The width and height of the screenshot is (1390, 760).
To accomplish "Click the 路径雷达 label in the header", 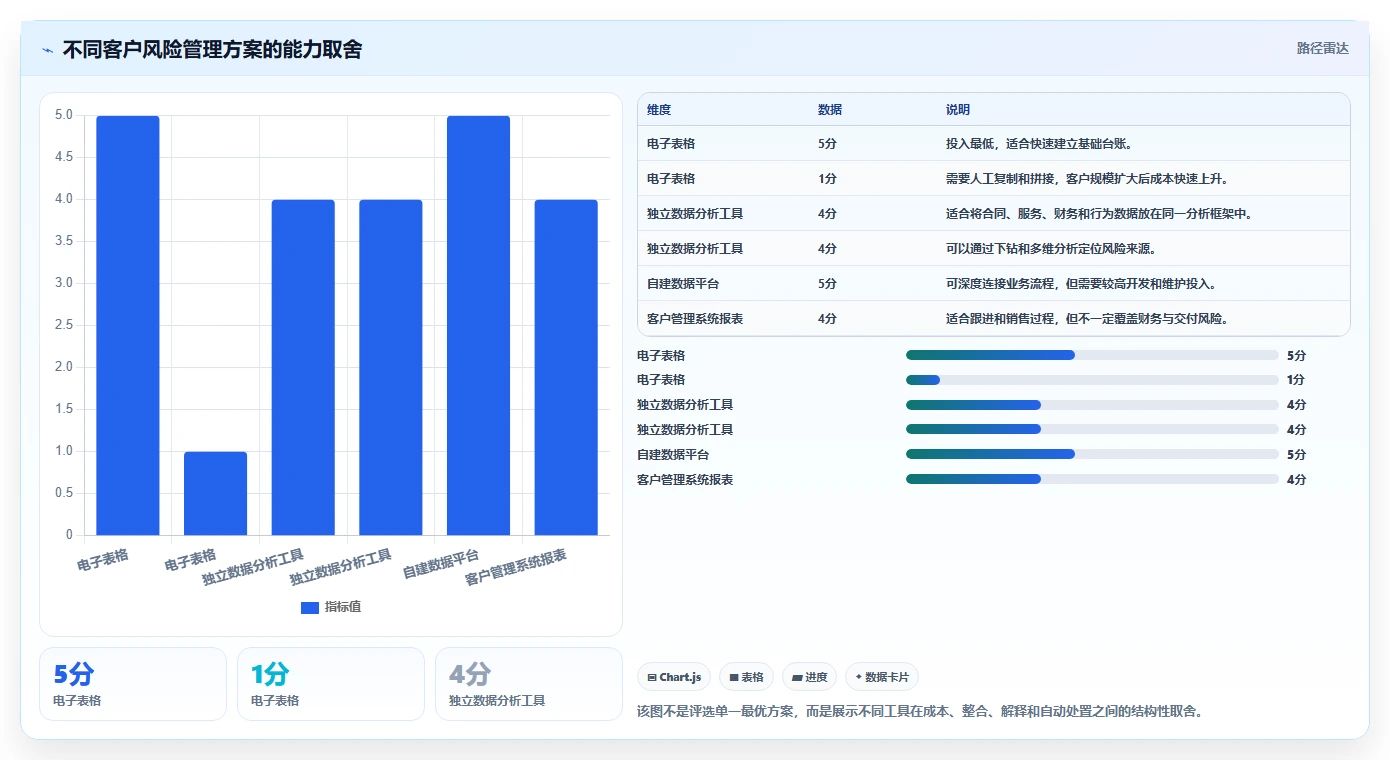I will [1323, 48].
